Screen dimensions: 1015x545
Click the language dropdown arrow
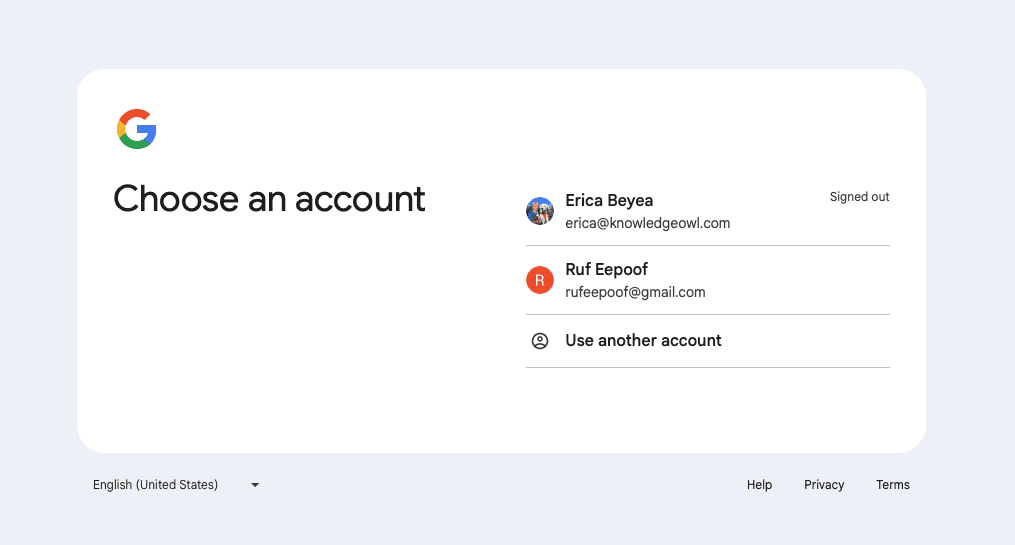pyautogui.click(x=255, y=485)
